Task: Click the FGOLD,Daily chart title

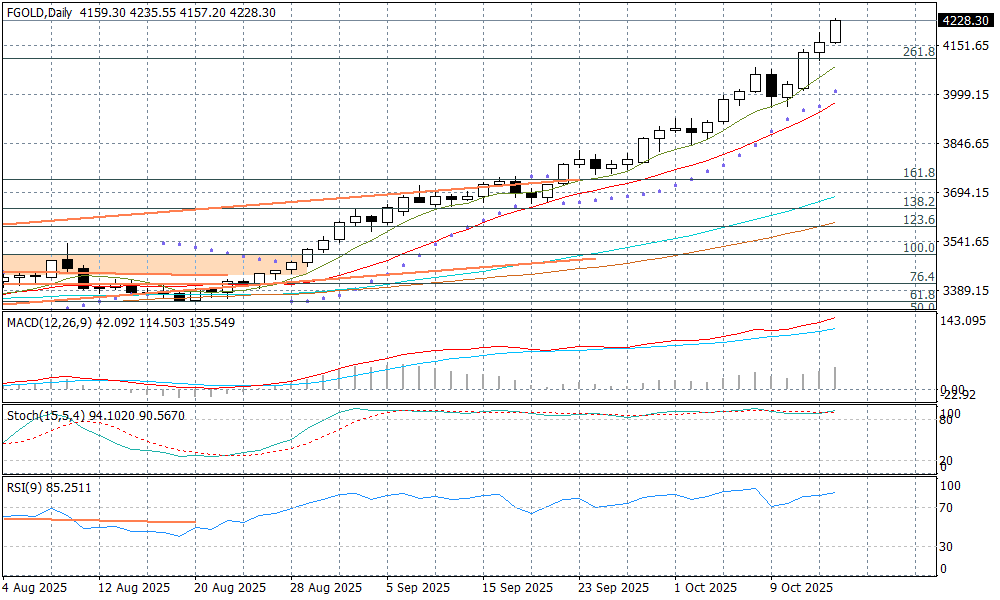Action: 40,12
